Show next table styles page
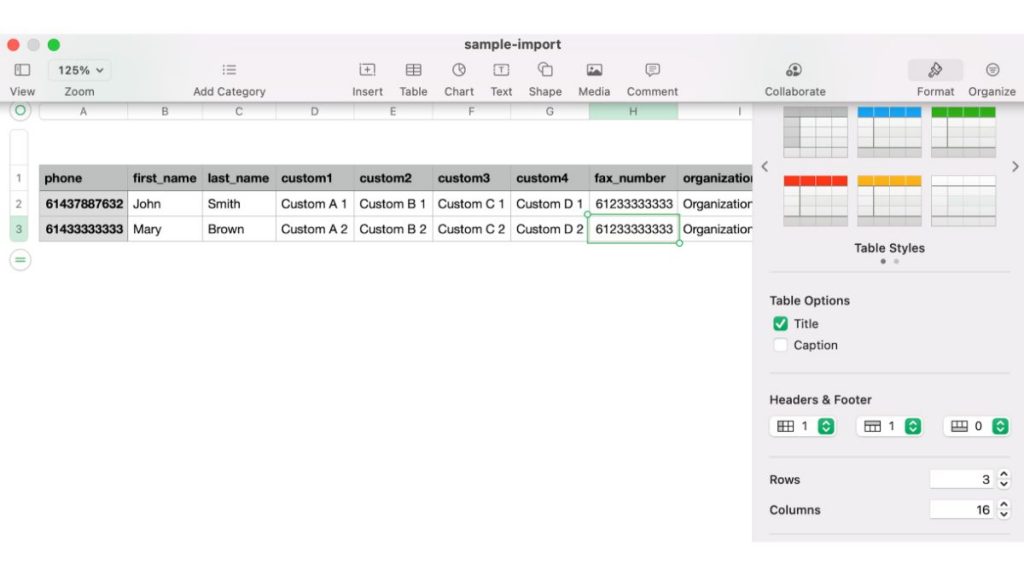 [x=1015, y=167]
